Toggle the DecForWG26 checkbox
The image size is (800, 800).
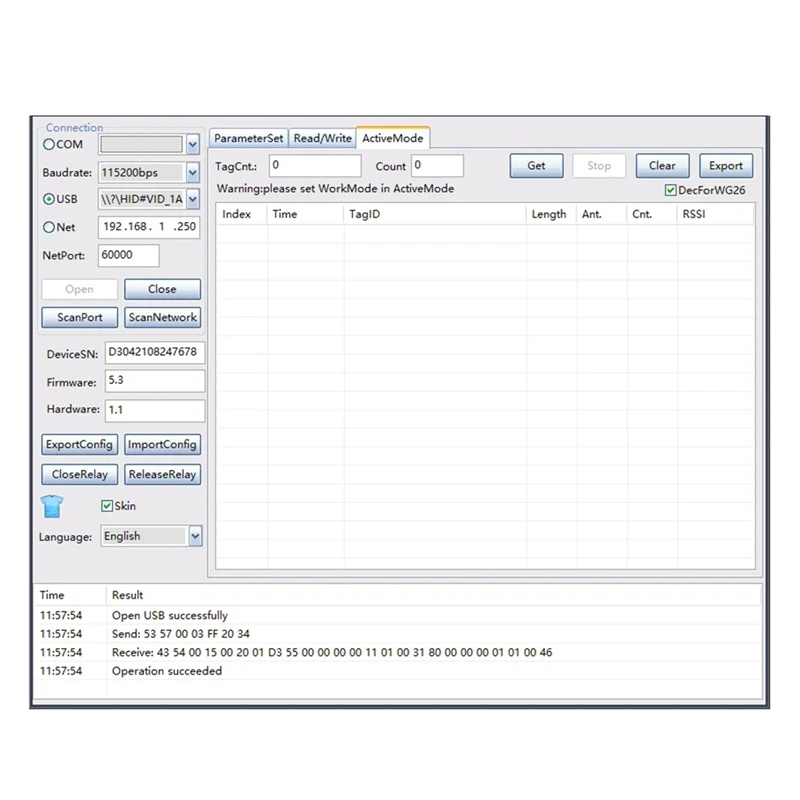coord(670,190)
